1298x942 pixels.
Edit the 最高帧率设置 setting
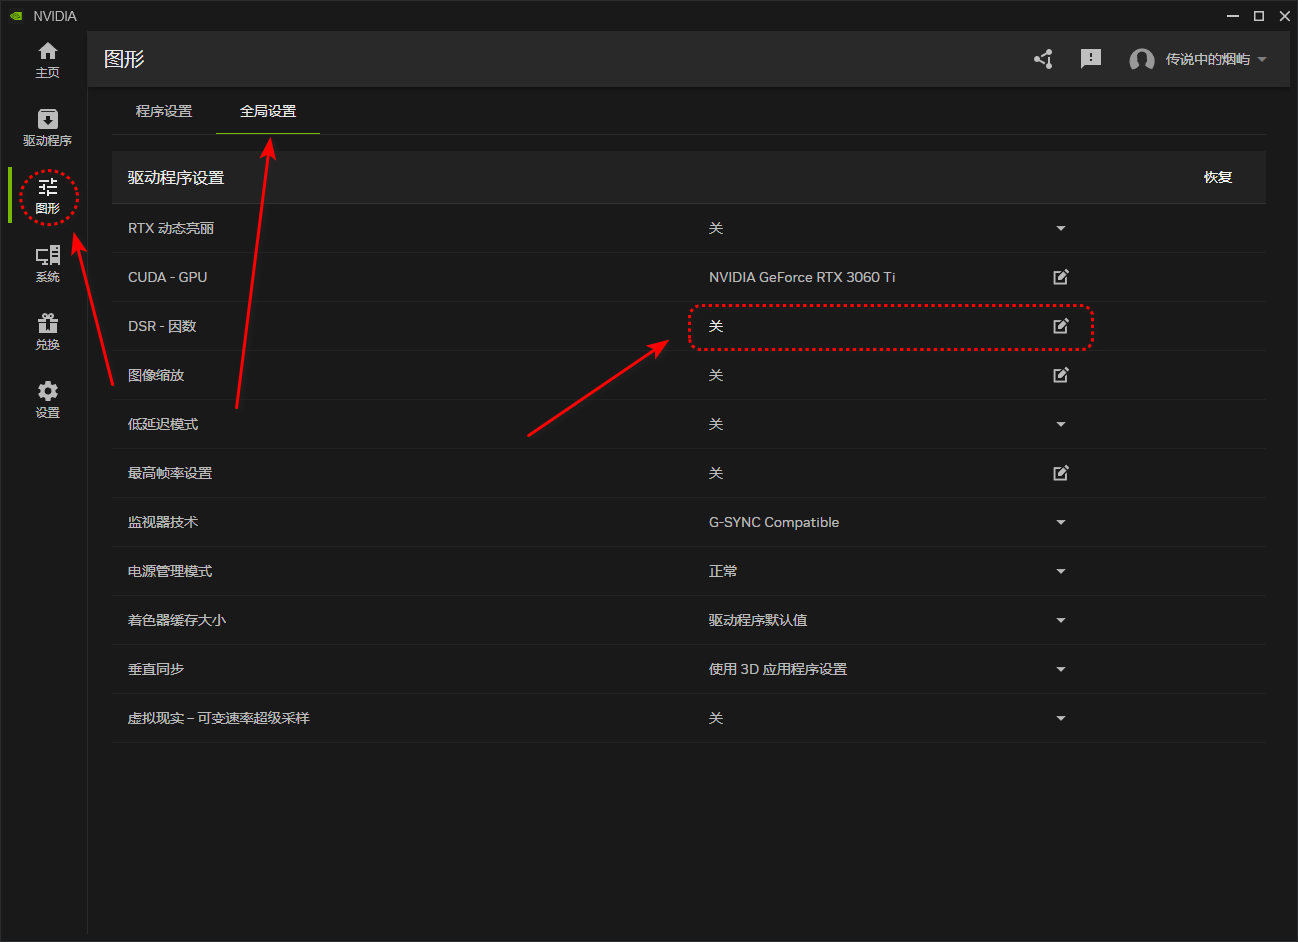tap(1061, 473)
